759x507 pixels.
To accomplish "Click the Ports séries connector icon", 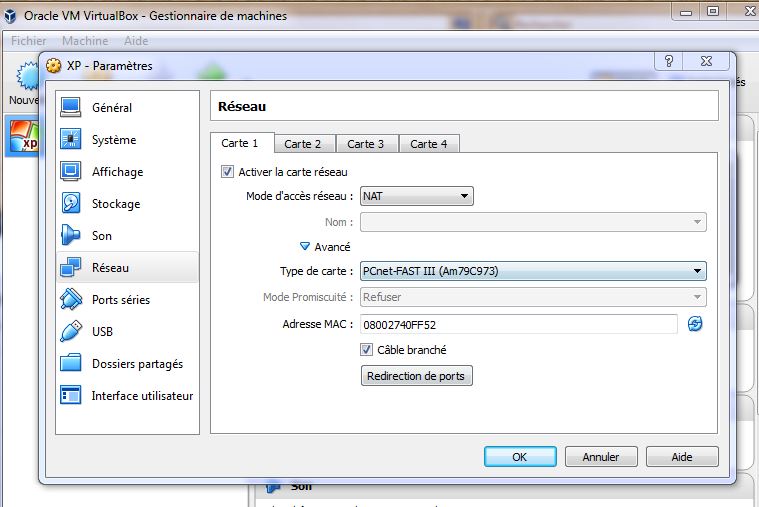I will click(x=71, y=299).
